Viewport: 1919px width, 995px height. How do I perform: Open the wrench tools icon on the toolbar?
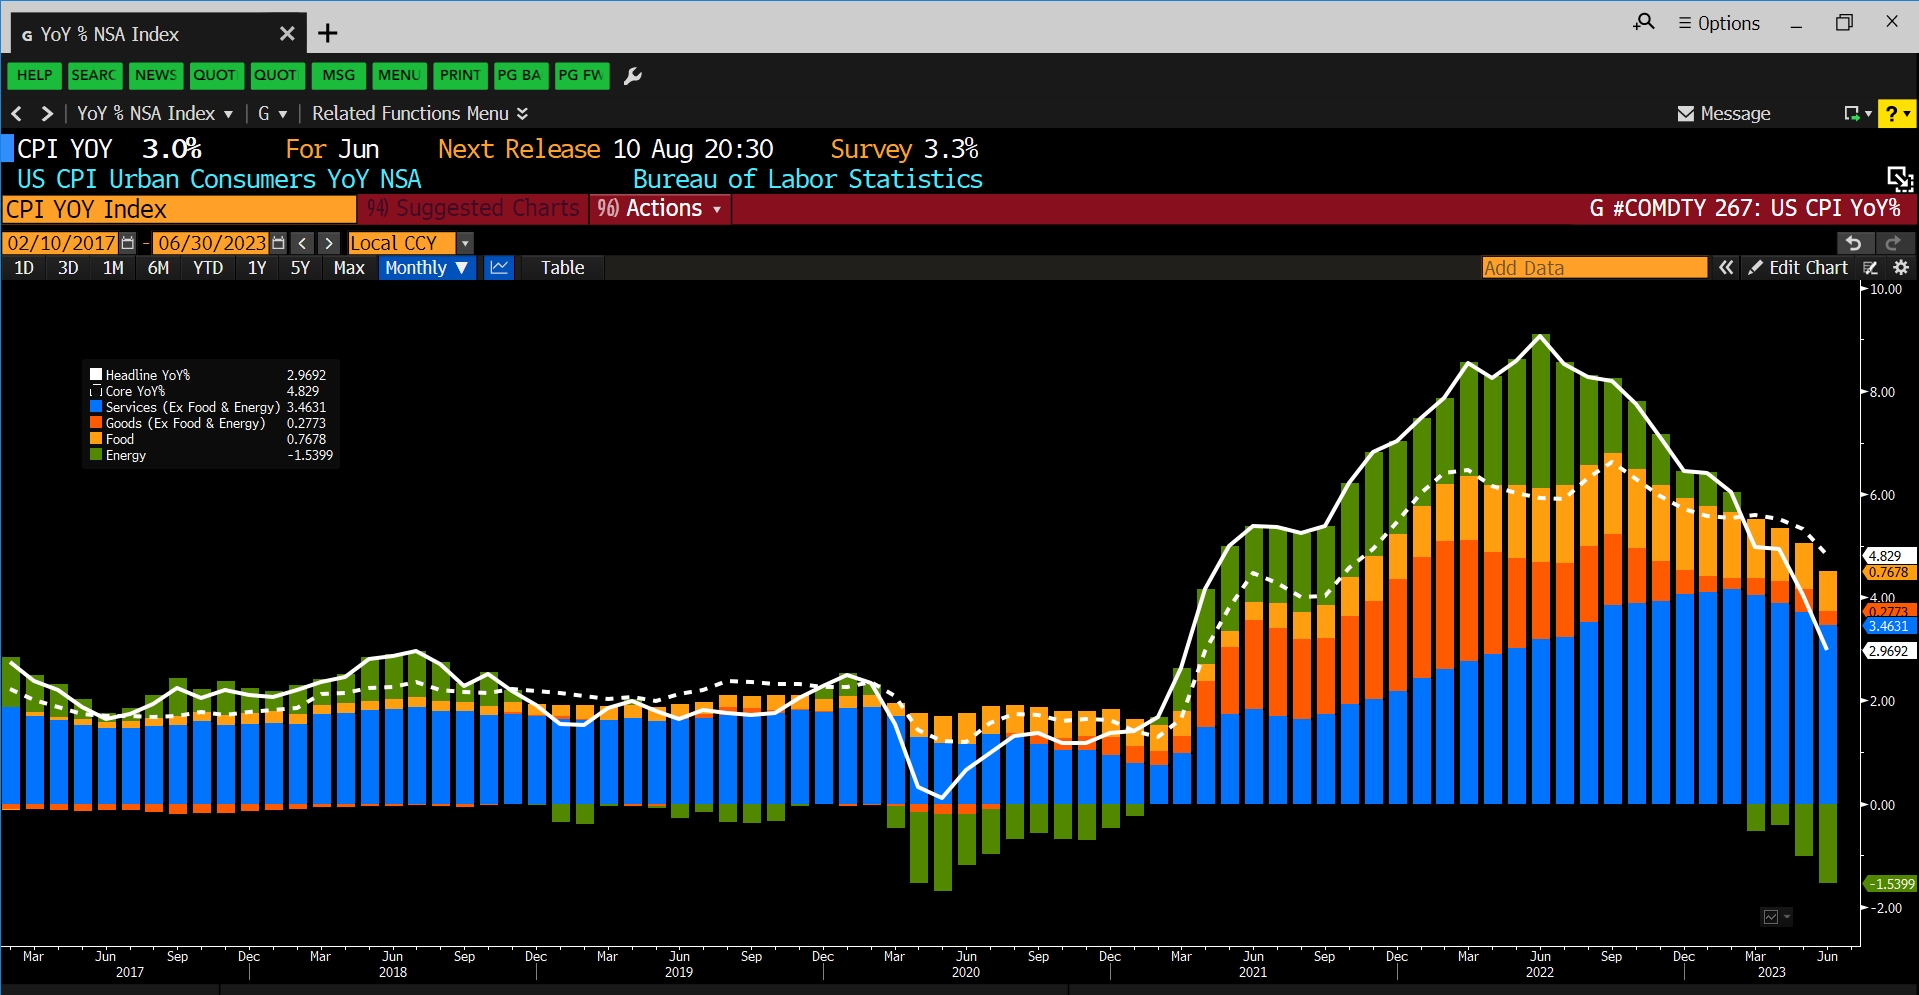(x=632, y=75)
